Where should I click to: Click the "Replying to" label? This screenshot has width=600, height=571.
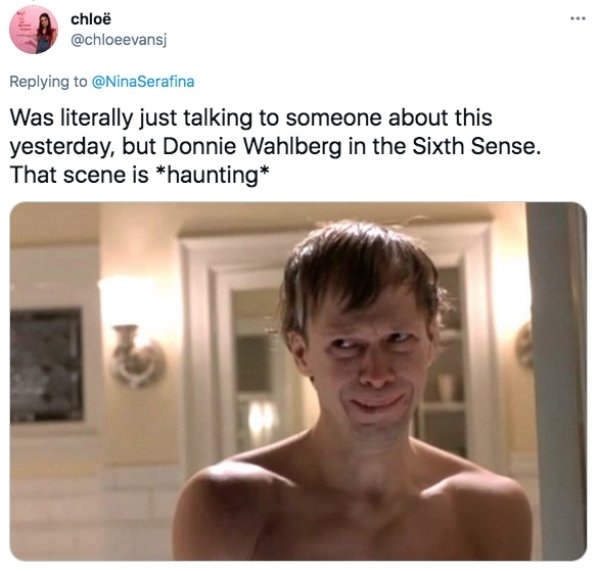[48, 82]
